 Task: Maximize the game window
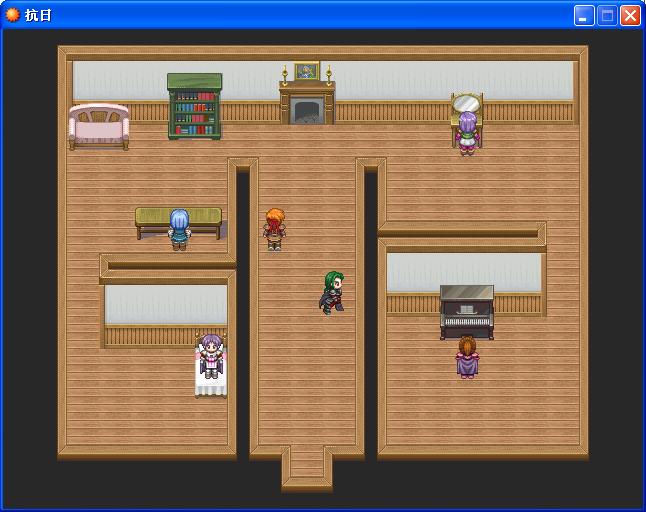[607, 16]
